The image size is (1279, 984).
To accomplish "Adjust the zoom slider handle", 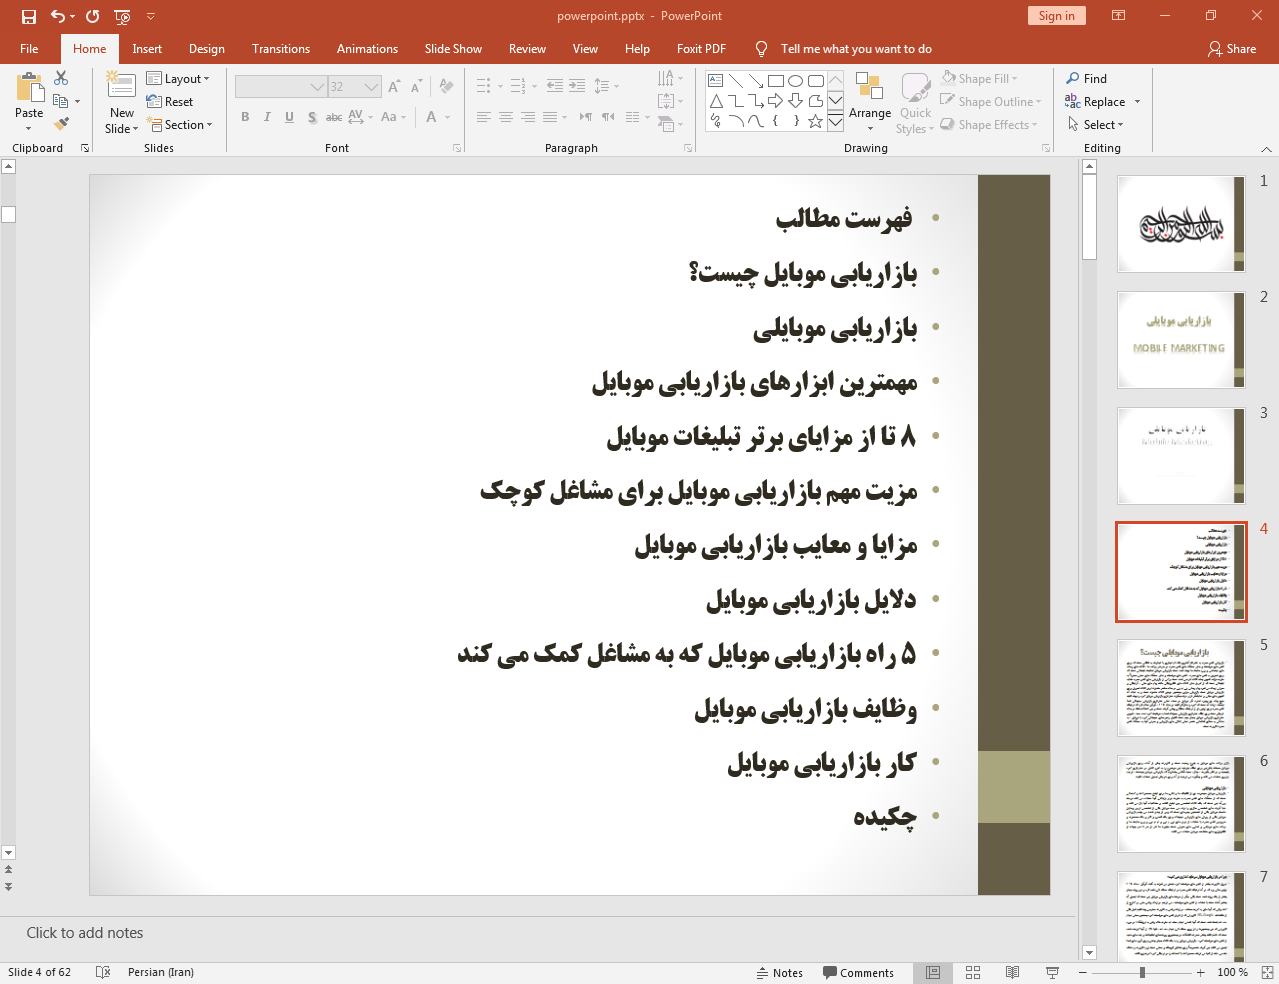I will [1142, 972].
